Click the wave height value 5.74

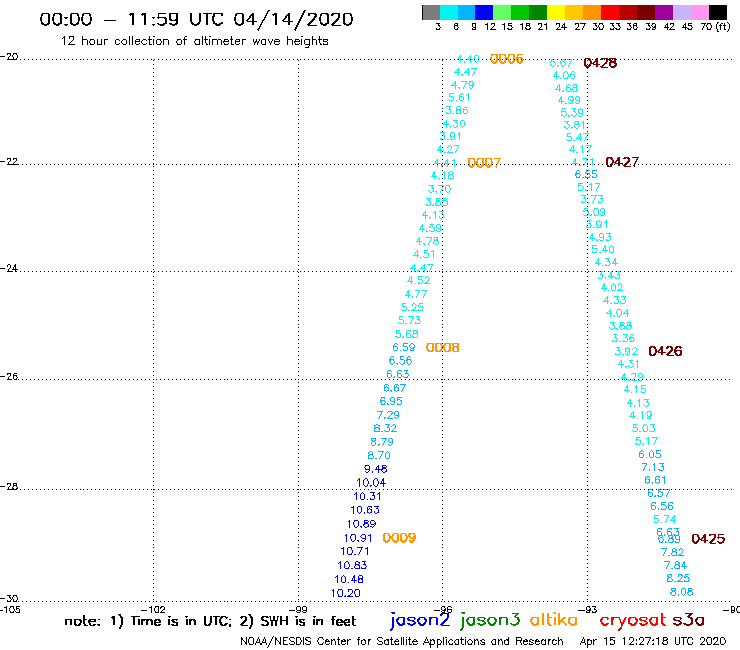coord(664,519)
